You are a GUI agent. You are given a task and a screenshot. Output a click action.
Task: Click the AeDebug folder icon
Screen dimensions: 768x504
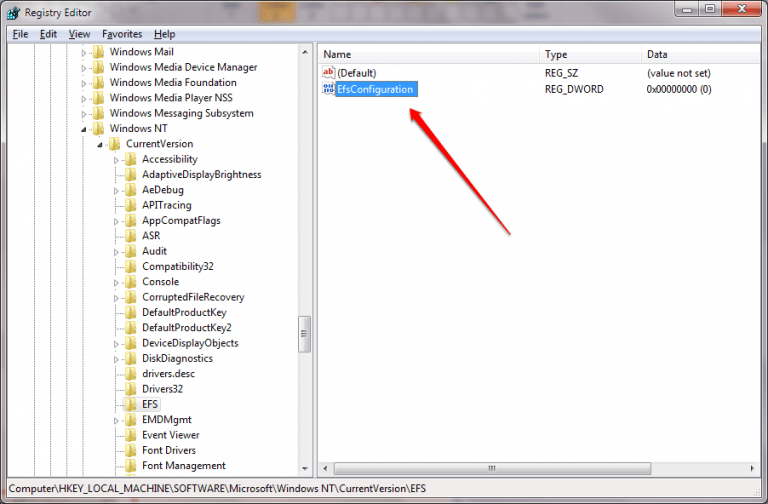point(131,190)
